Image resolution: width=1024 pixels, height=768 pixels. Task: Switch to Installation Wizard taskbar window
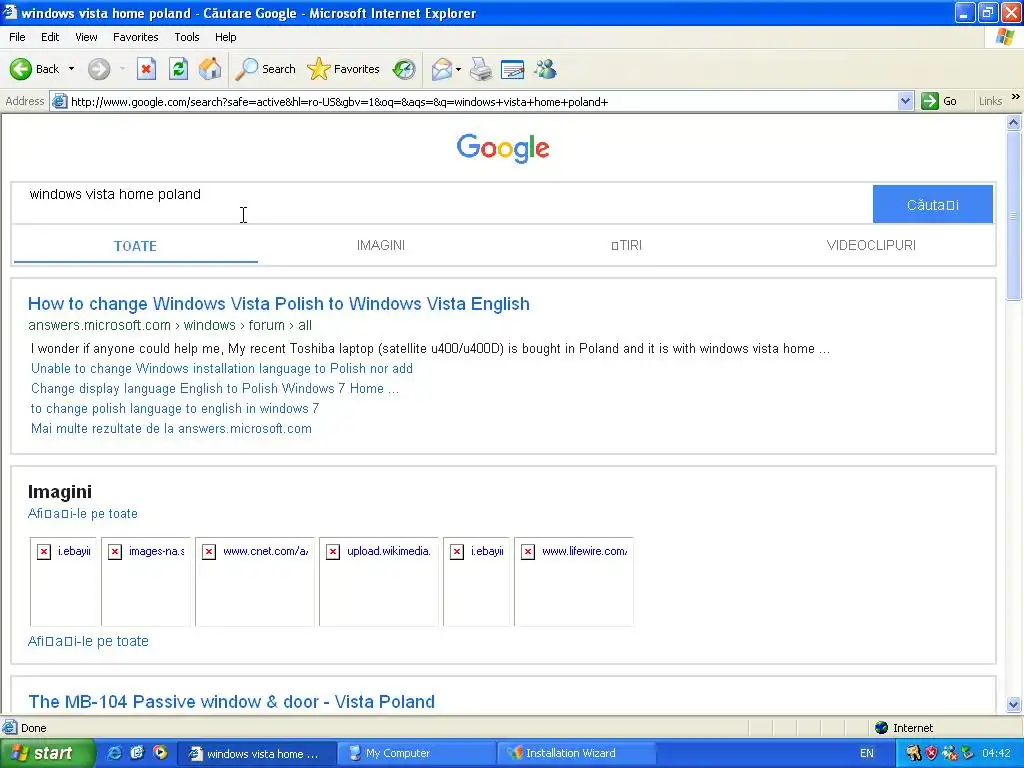coord(575,753)
